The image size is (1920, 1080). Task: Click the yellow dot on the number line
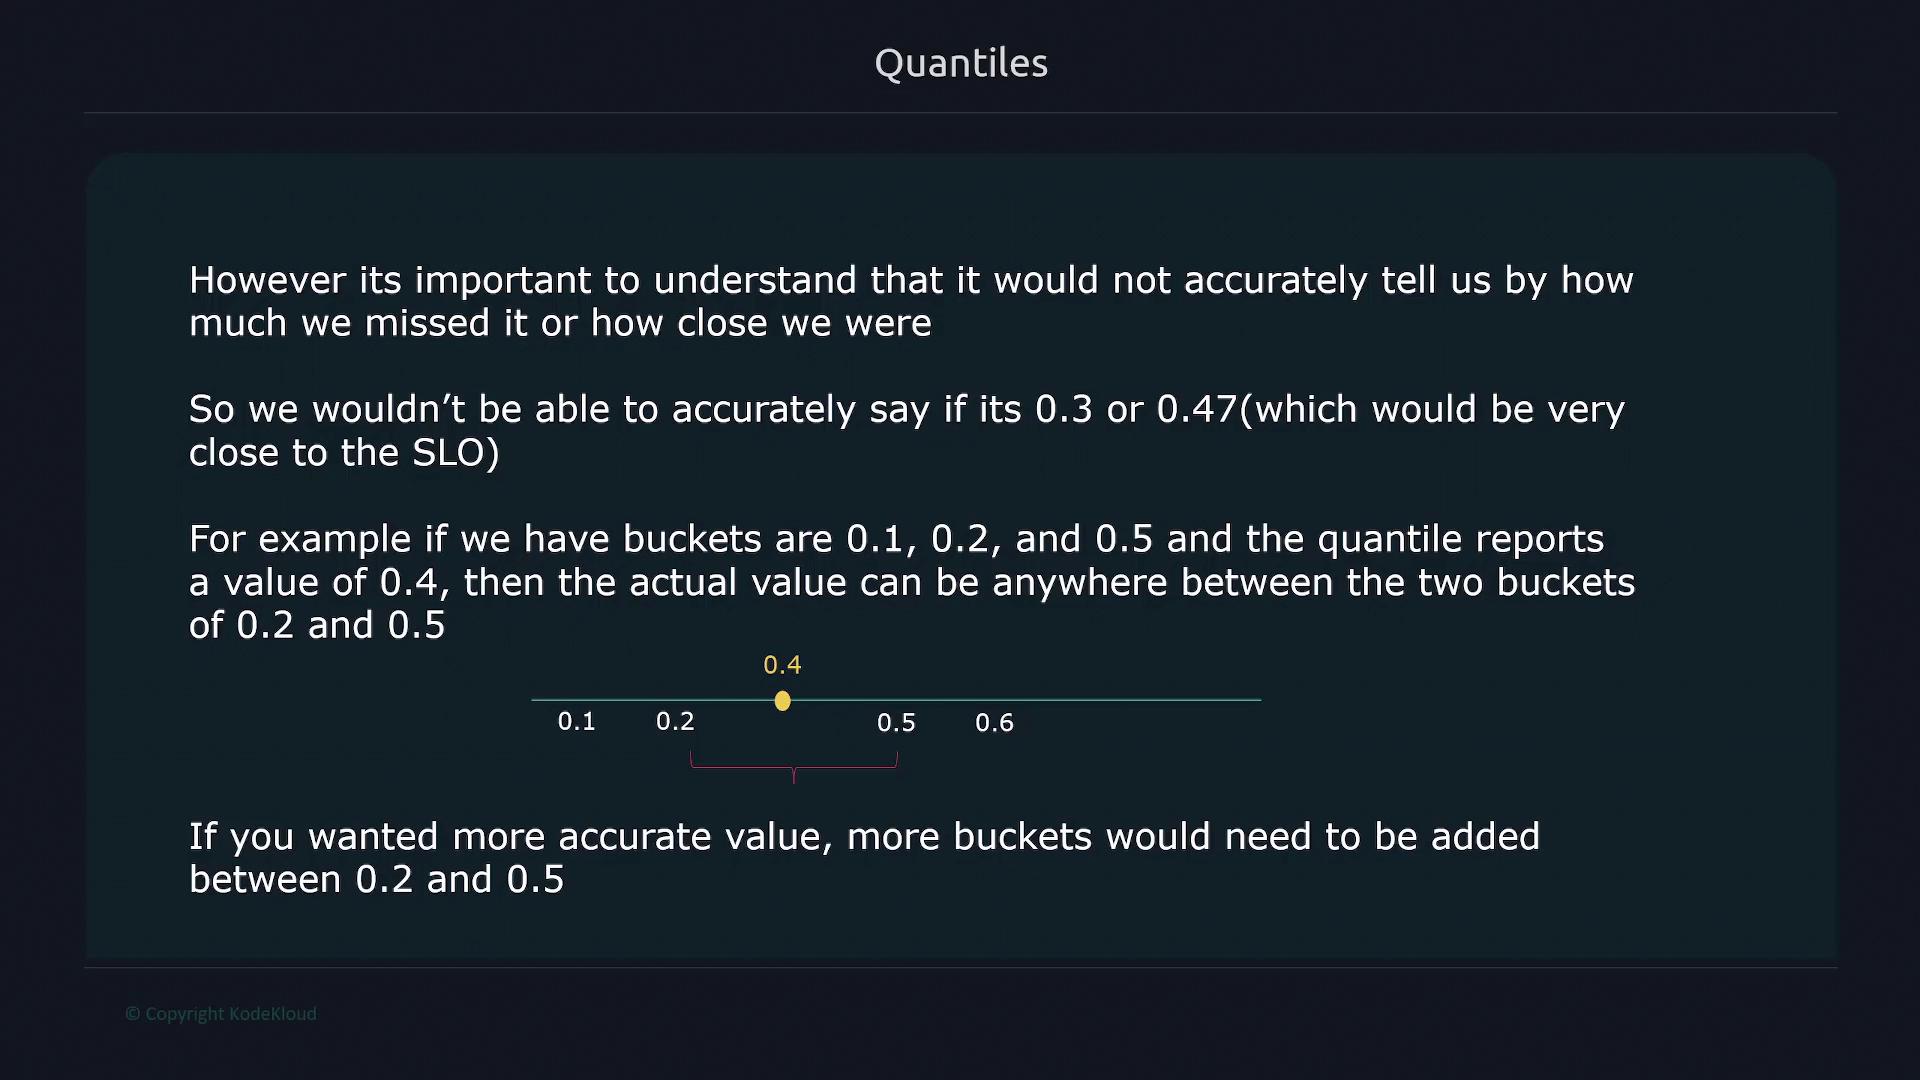tap(782, 701)
